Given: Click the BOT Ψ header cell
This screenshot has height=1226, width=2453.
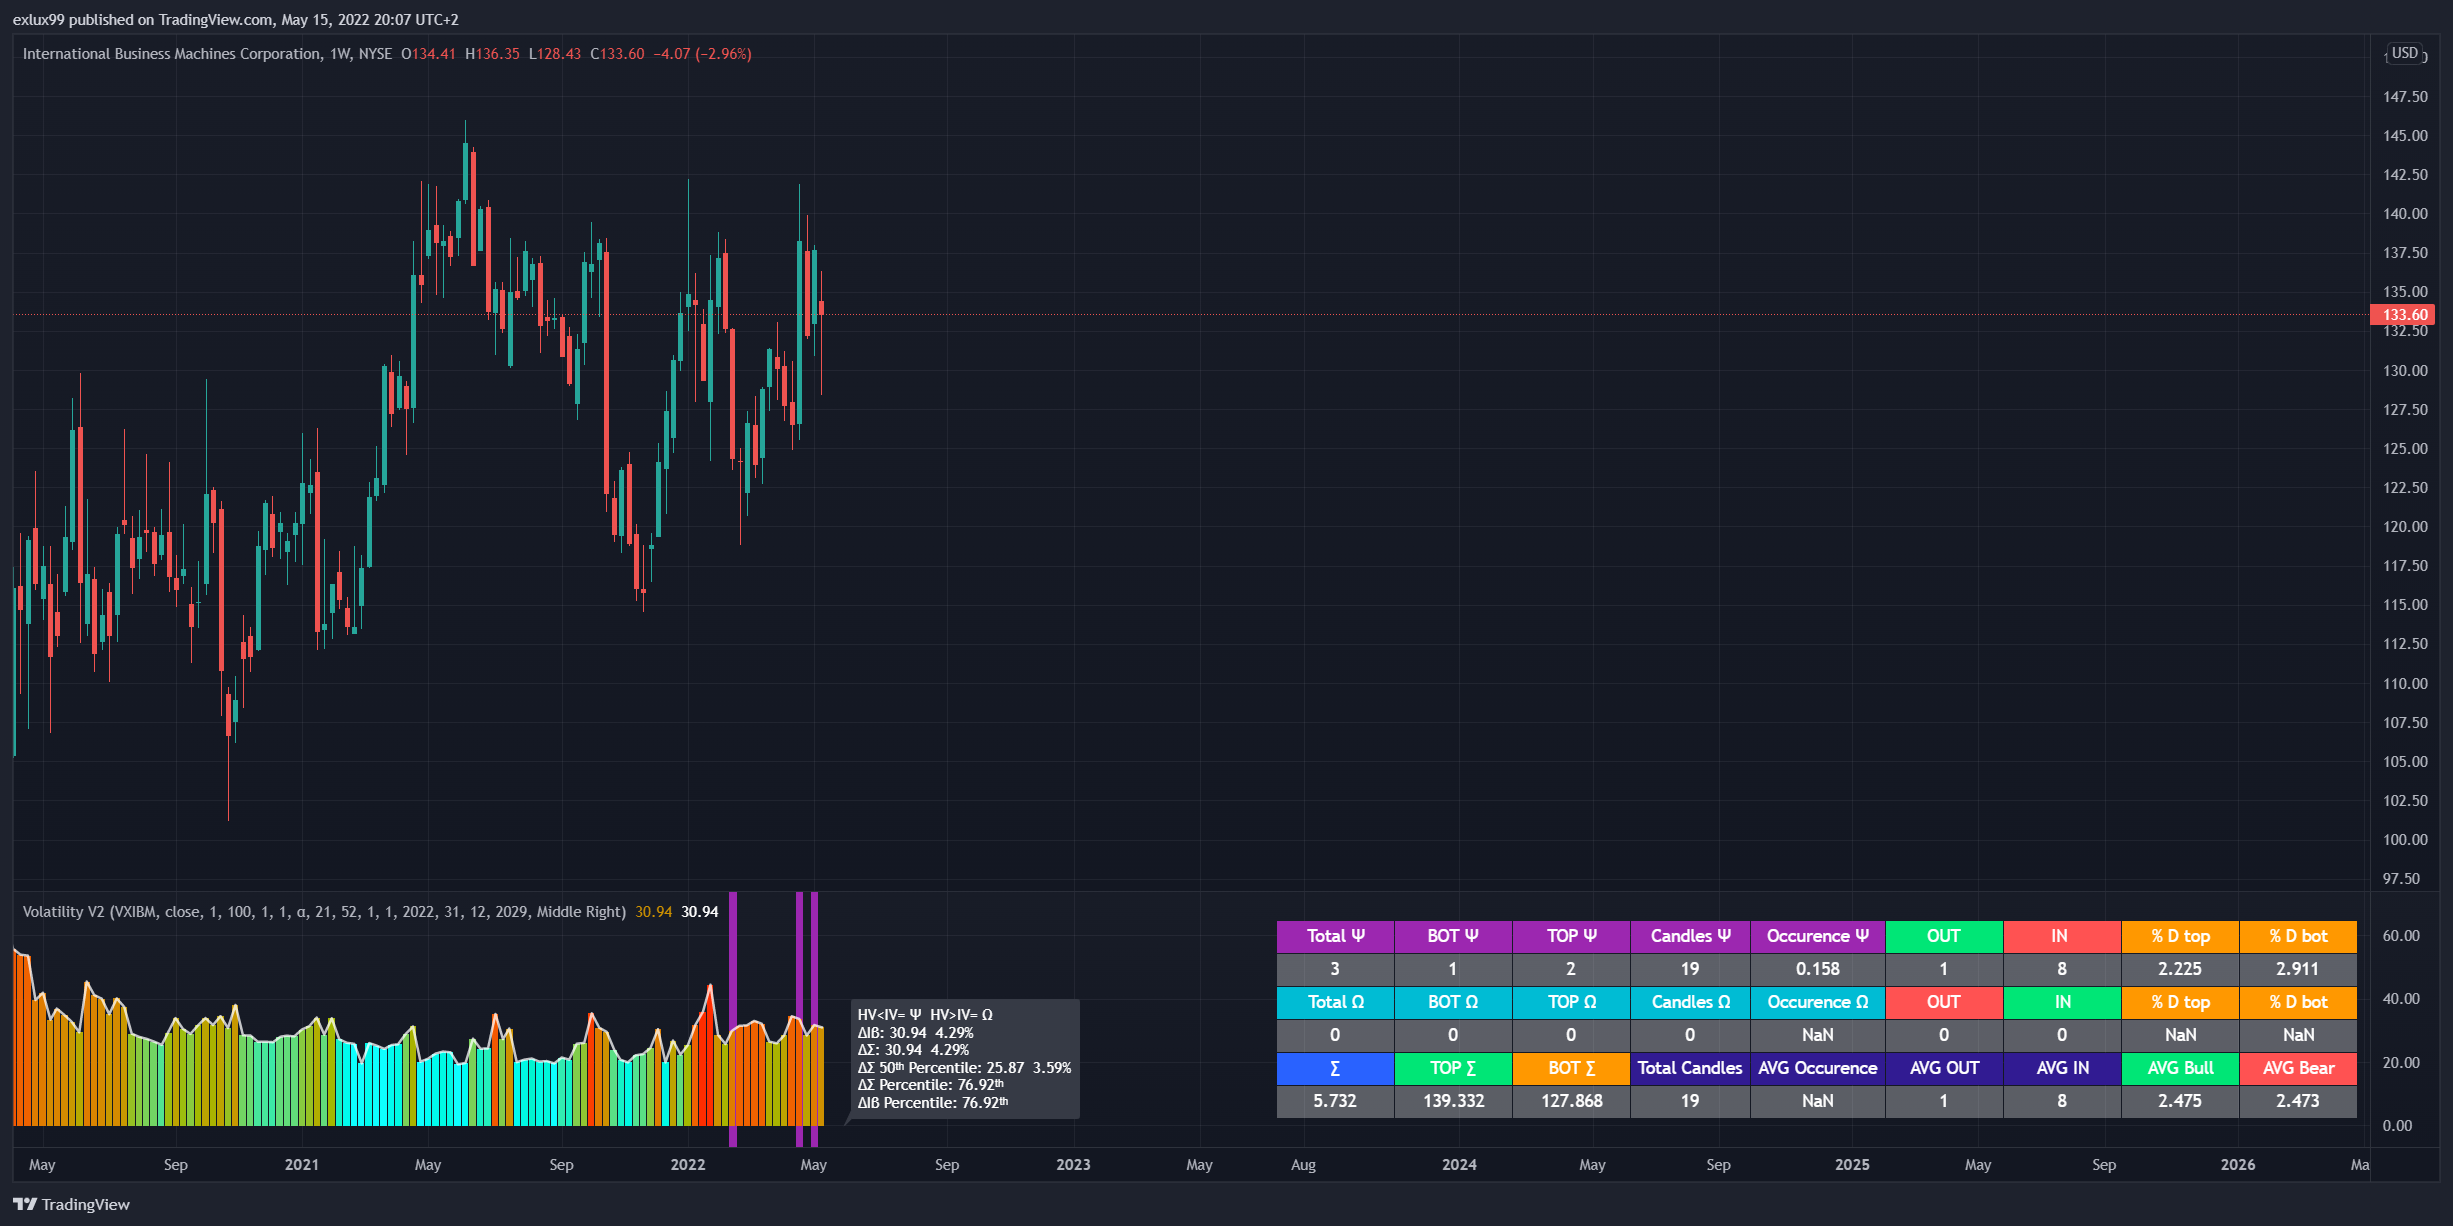Looking at the screenshot, I should point(1453,937).
